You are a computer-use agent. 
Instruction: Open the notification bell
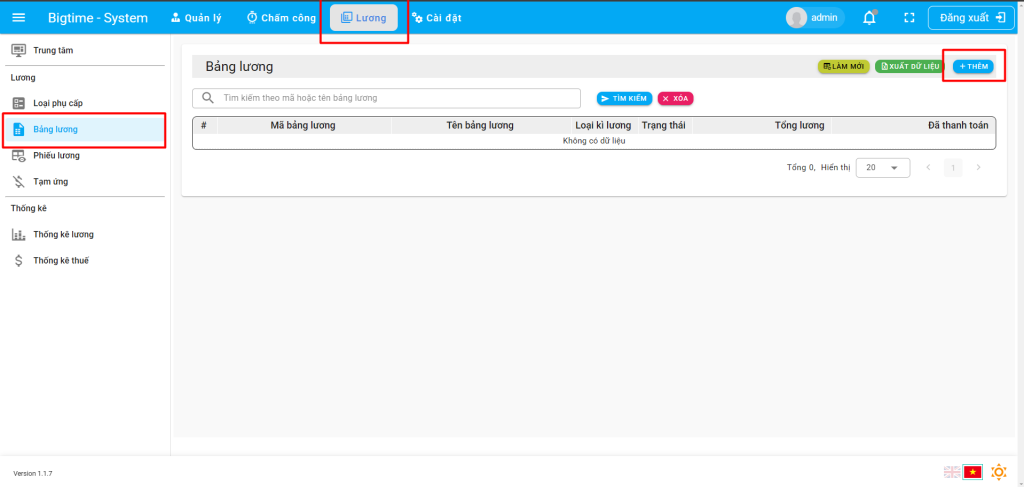pyautogui.click(x=869, y=17)
